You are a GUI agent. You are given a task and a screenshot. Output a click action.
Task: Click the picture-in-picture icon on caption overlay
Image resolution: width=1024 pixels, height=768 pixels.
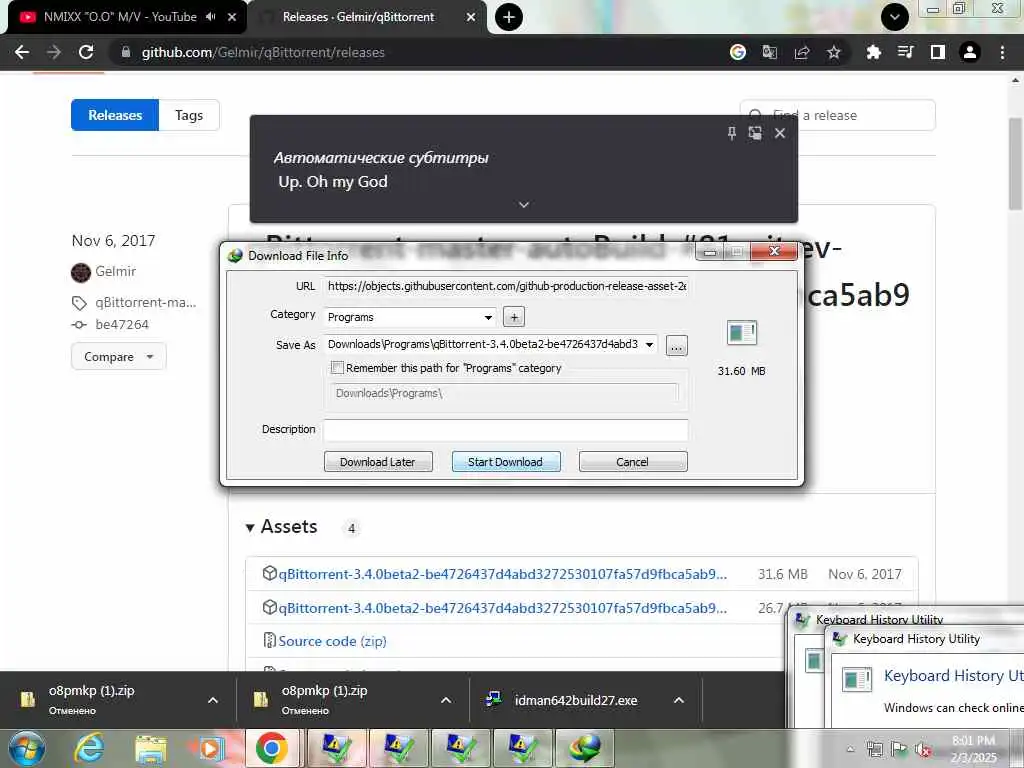click(x=755, y=133)
